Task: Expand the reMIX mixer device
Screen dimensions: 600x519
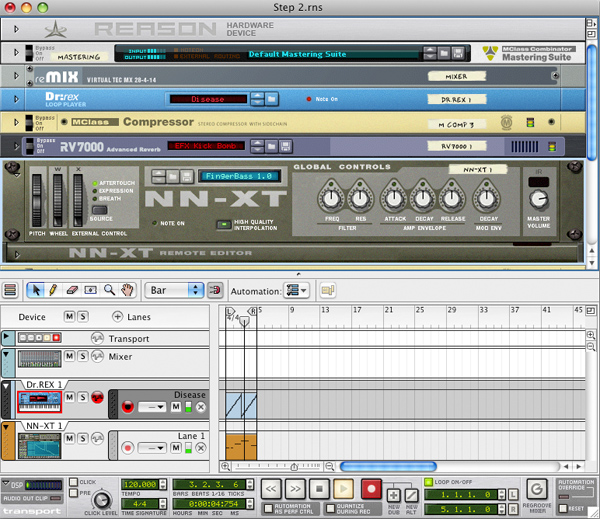Action: [x=16, y=76]
